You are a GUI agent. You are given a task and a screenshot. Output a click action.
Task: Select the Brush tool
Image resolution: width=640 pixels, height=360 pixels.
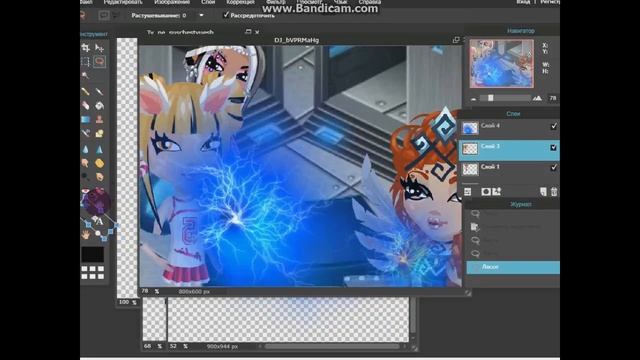click(x=99, y=91)
